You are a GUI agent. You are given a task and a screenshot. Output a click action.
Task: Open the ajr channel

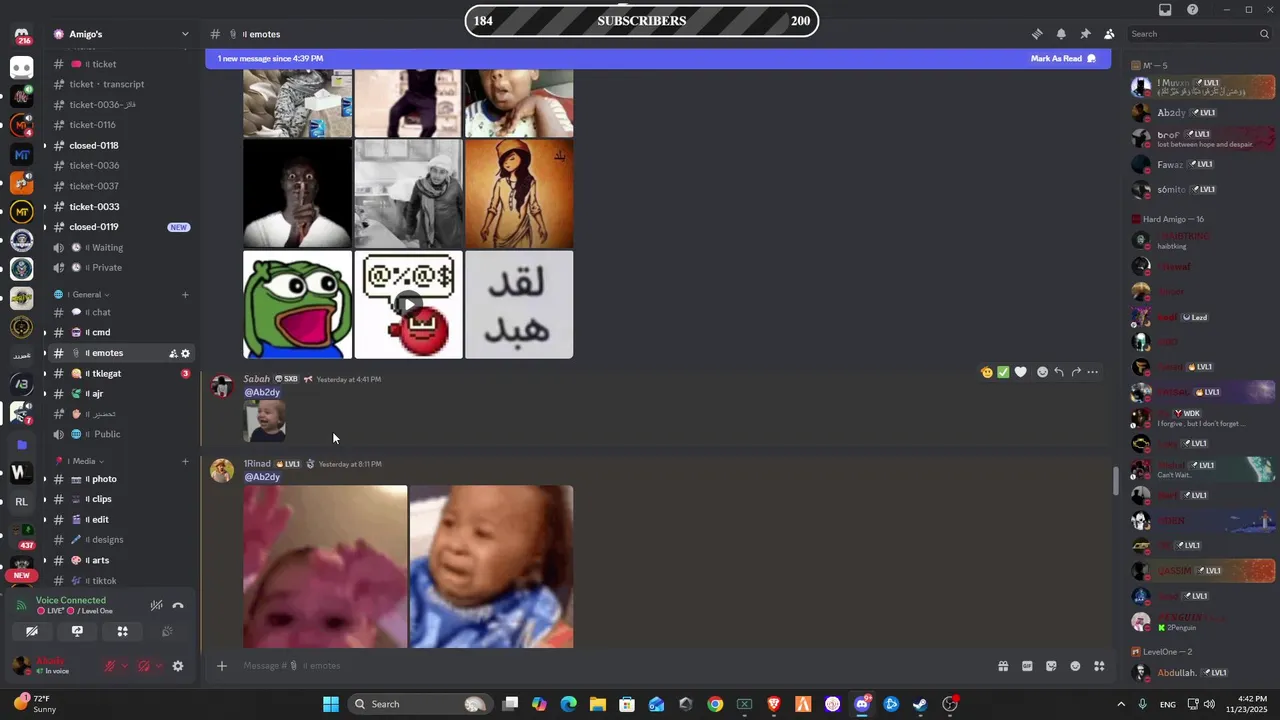tap(121, 394)
